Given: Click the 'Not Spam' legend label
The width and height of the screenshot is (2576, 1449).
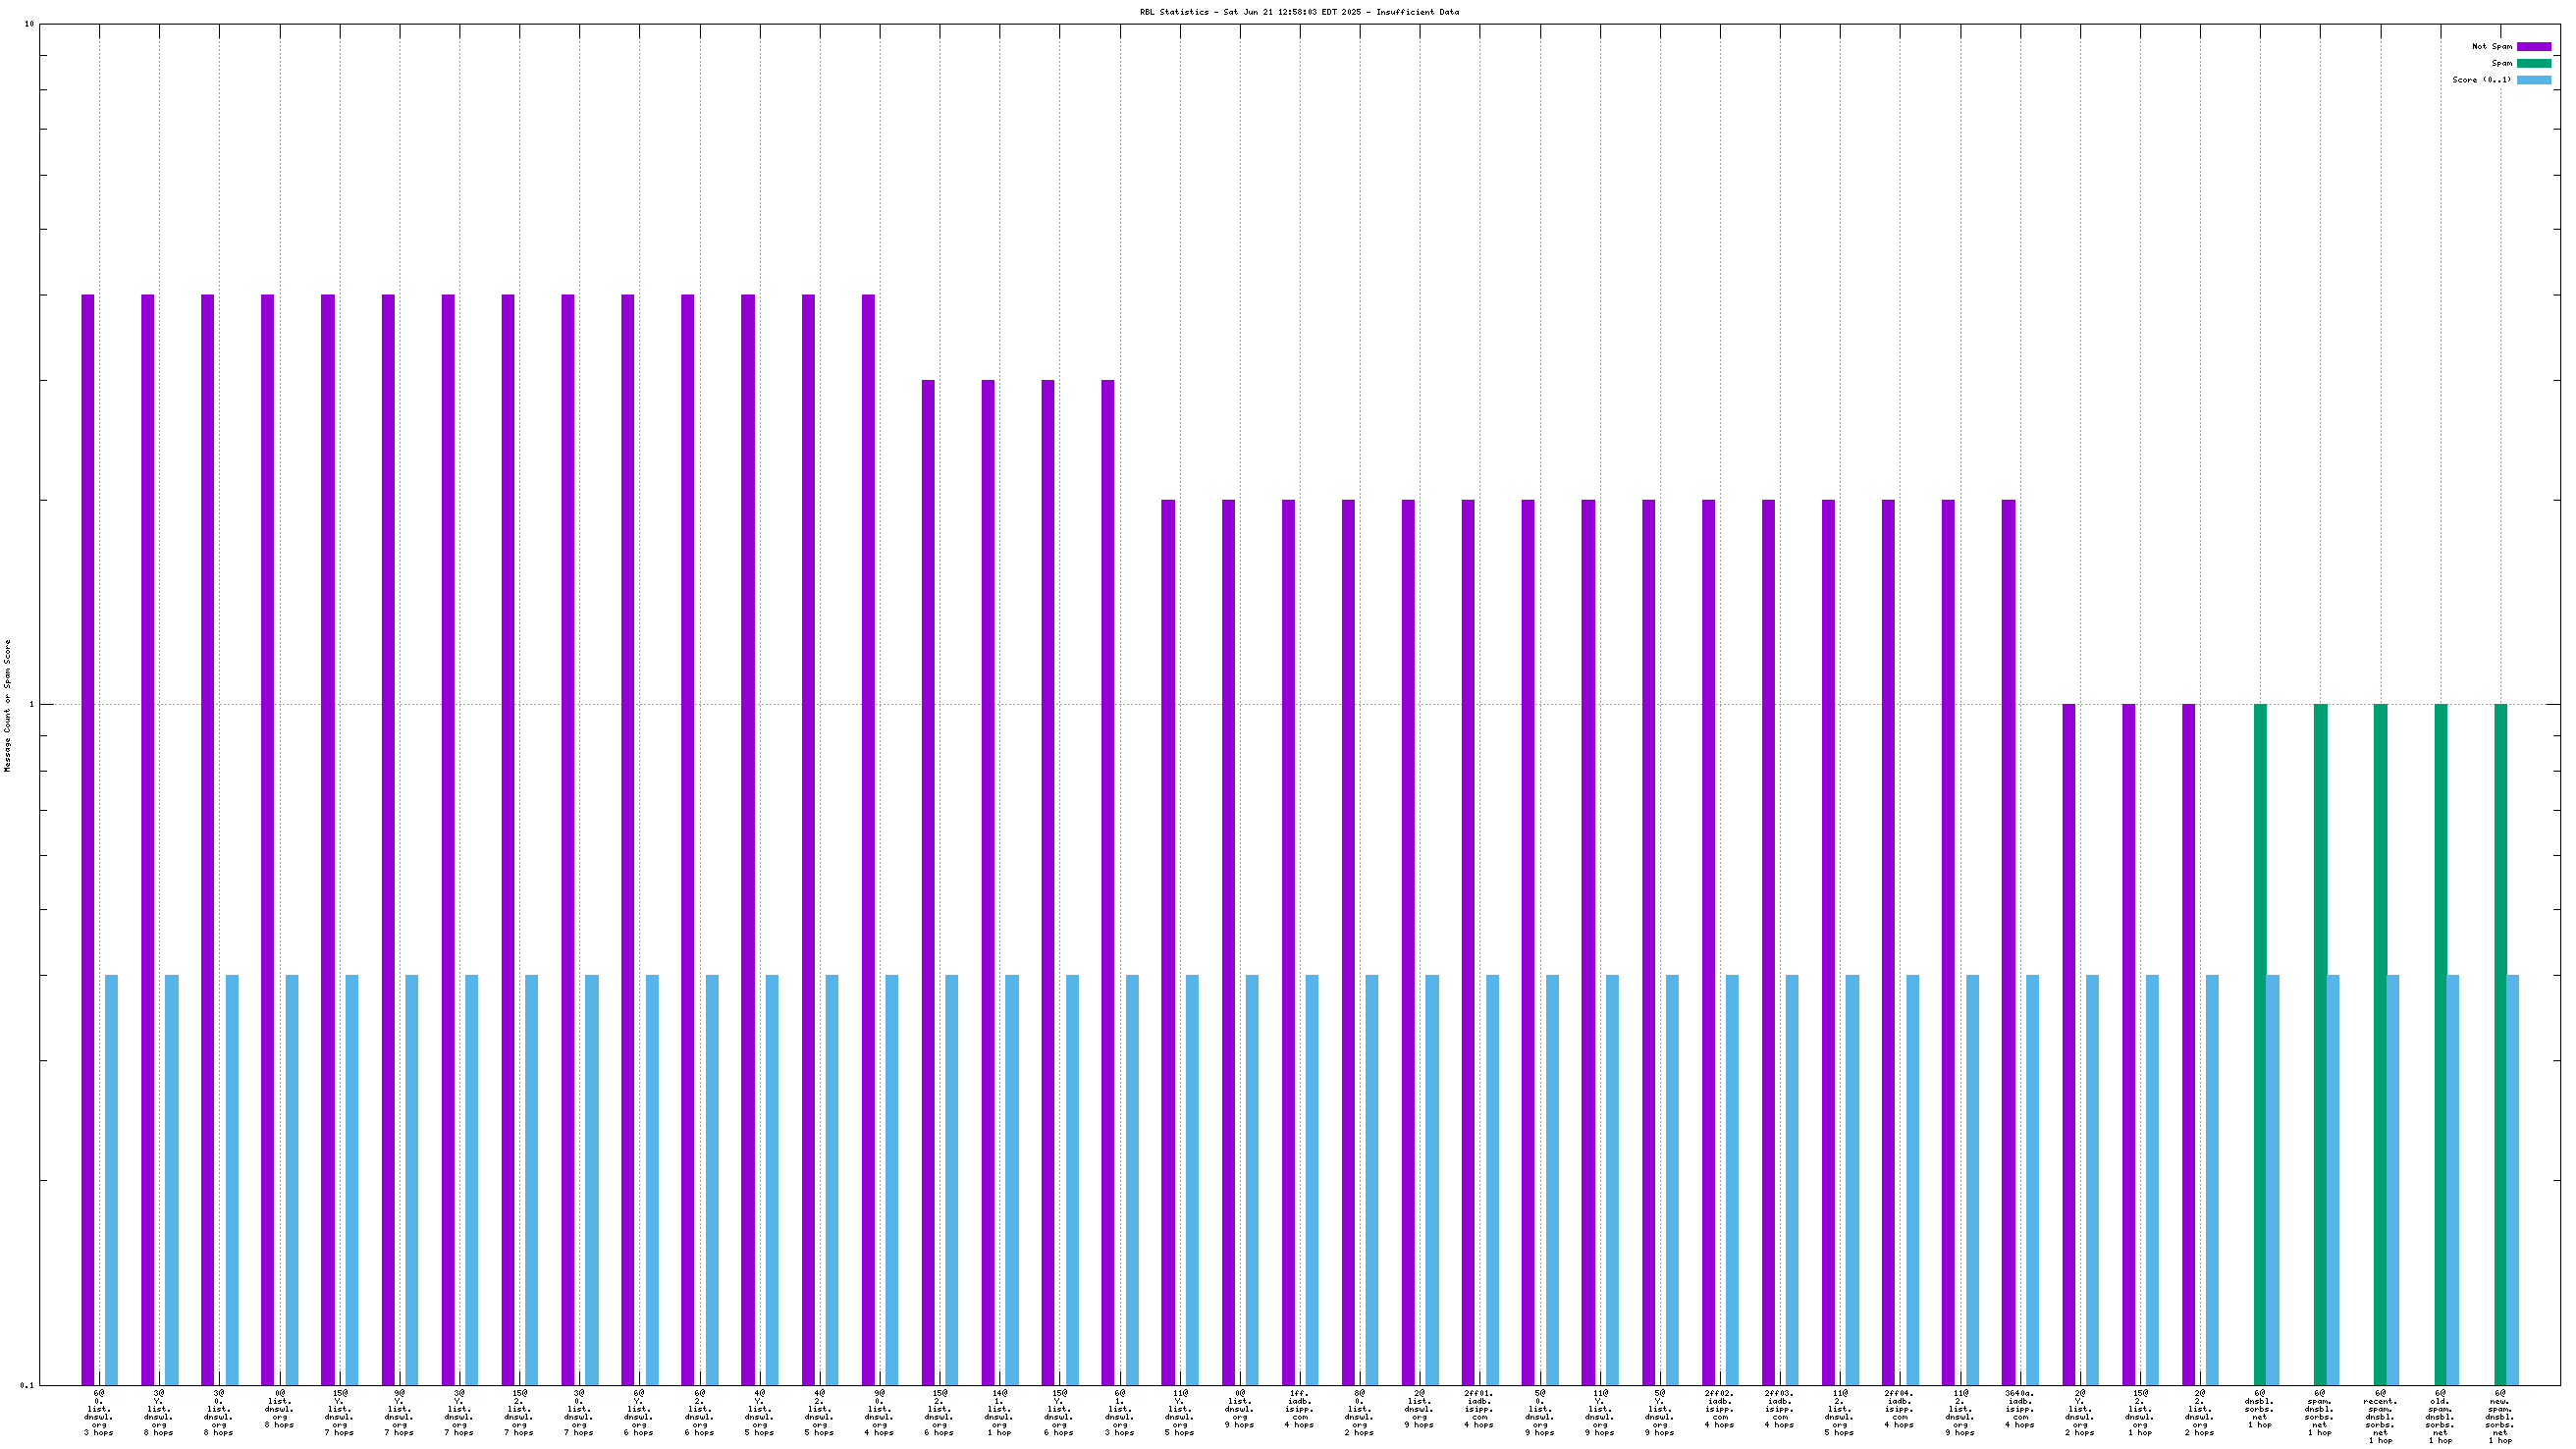Looking at the screenshot, I should click(x=2491, y=47).
